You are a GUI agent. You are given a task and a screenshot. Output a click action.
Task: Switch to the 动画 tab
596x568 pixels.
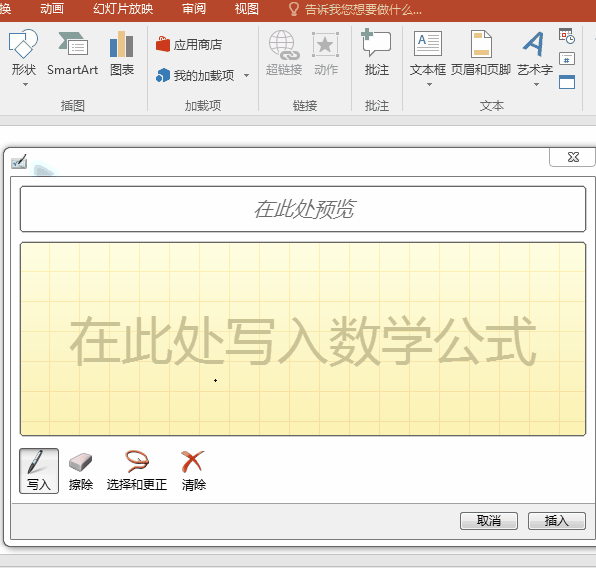pyautogui.click(x=52, y=9)
